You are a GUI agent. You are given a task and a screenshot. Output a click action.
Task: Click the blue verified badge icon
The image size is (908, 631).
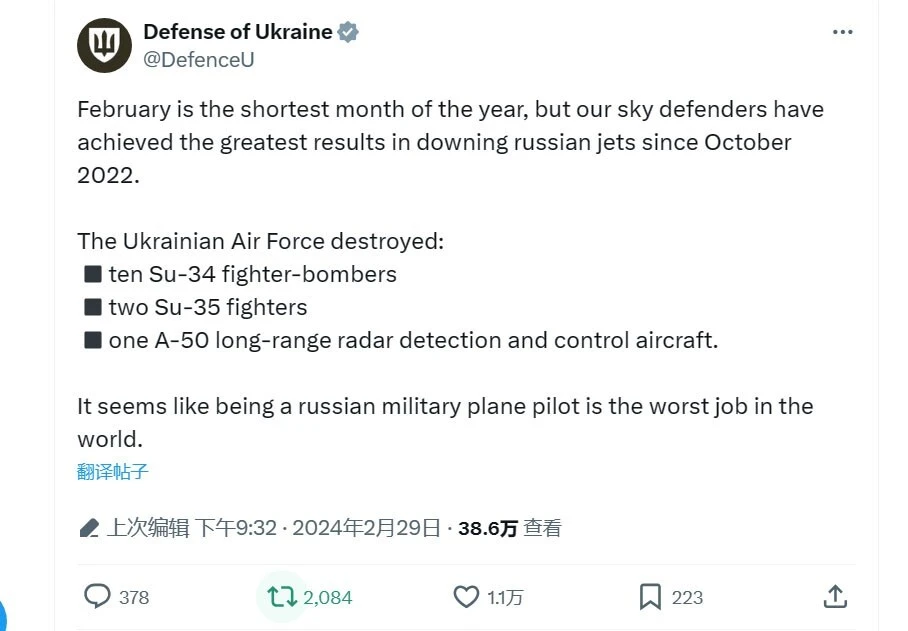pyautogui.click(x=348, y=32)
